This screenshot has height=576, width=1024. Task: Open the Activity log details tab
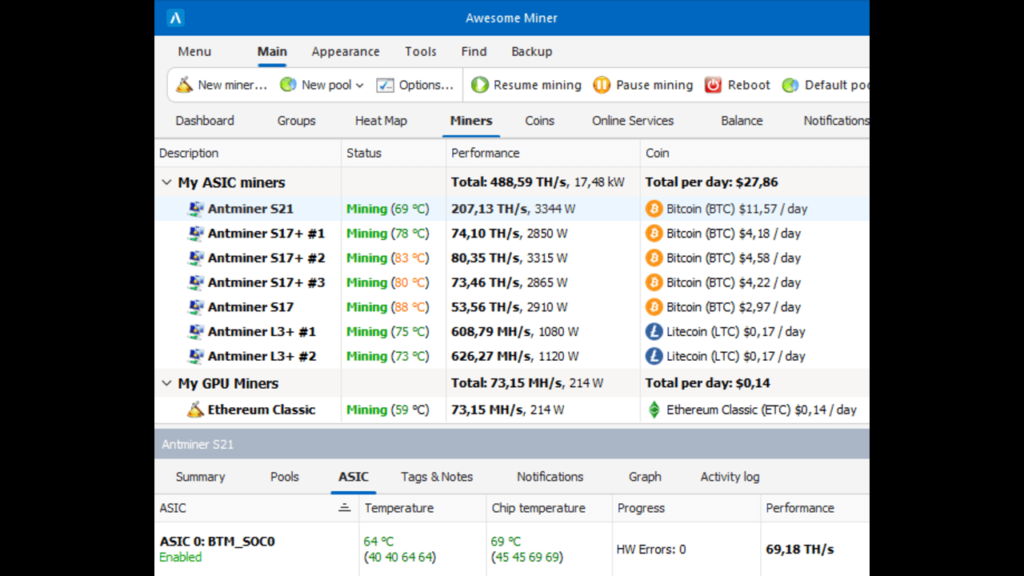point(729,477)
